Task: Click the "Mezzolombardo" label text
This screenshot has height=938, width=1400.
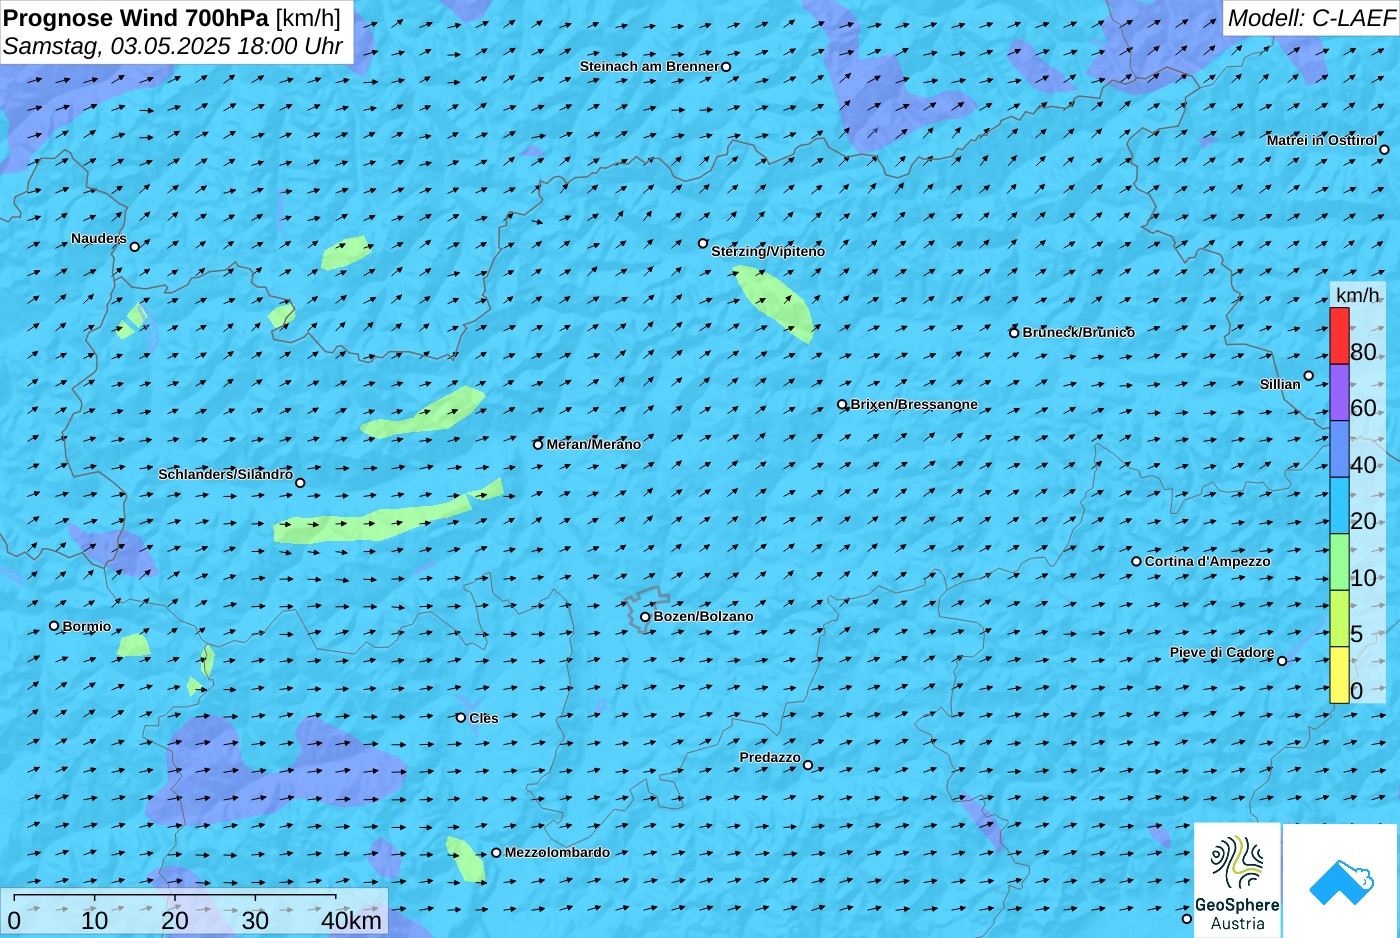Action: click(x=557, y=852)
